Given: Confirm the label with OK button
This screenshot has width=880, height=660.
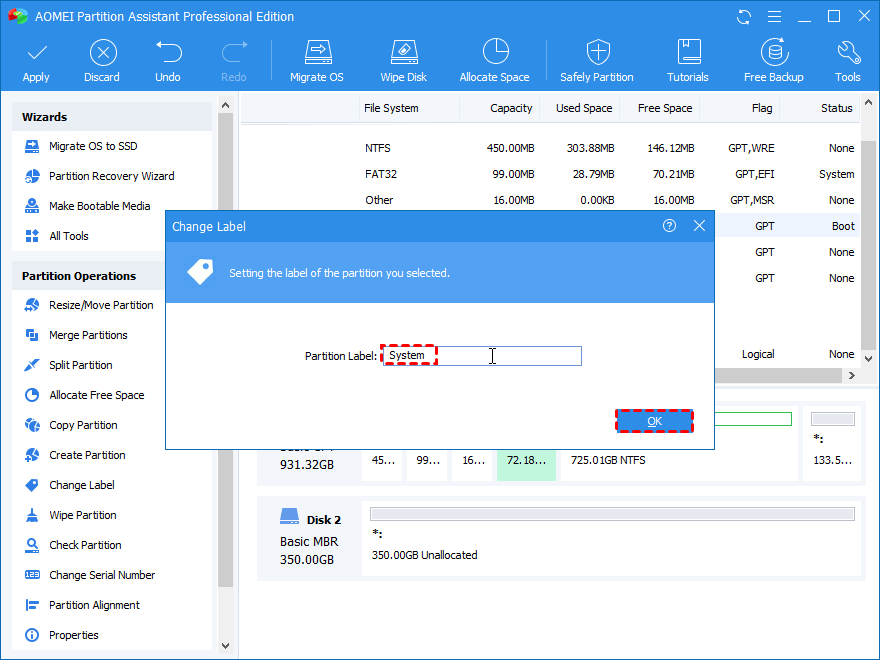Looking at the screenshot, I should [x=654, y=421].
